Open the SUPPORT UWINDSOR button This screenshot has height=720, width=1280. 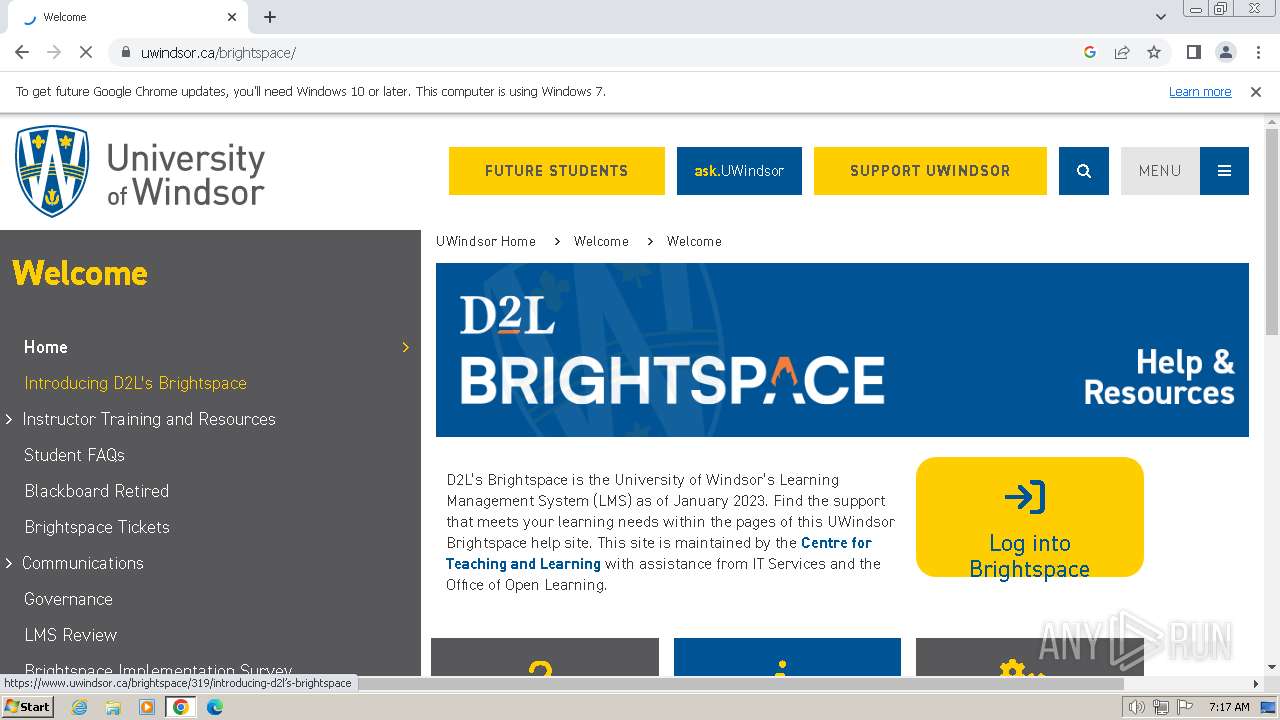[930, 171]
